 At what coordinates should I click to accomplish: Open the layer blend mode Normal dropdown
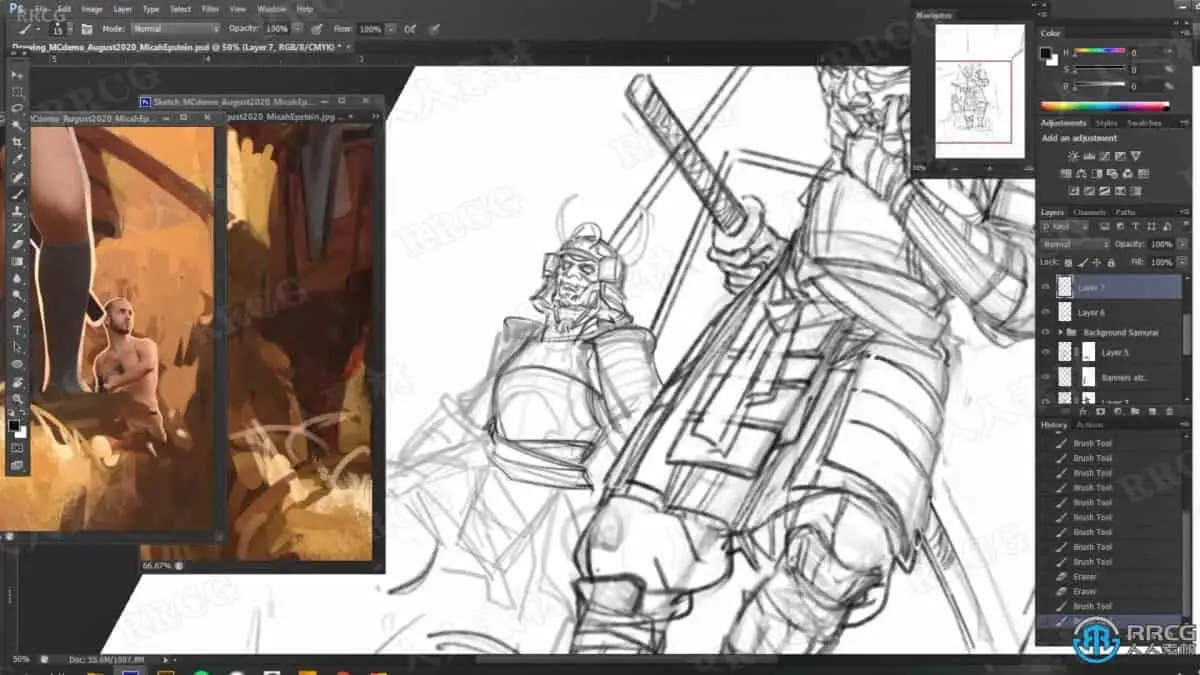(1075, 244)
